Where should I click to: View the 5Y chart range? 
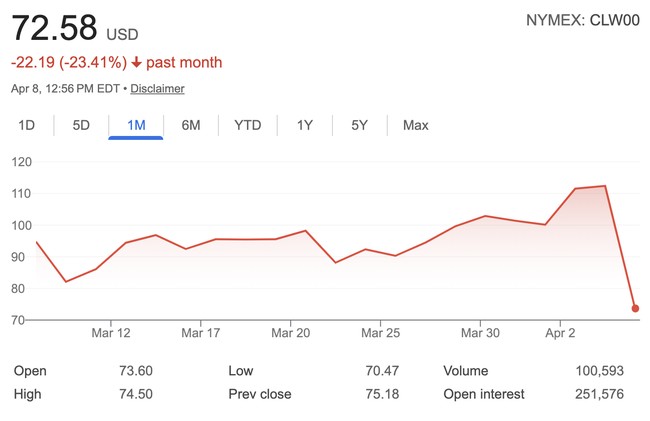pyautogui.click(x=359, y=125)
